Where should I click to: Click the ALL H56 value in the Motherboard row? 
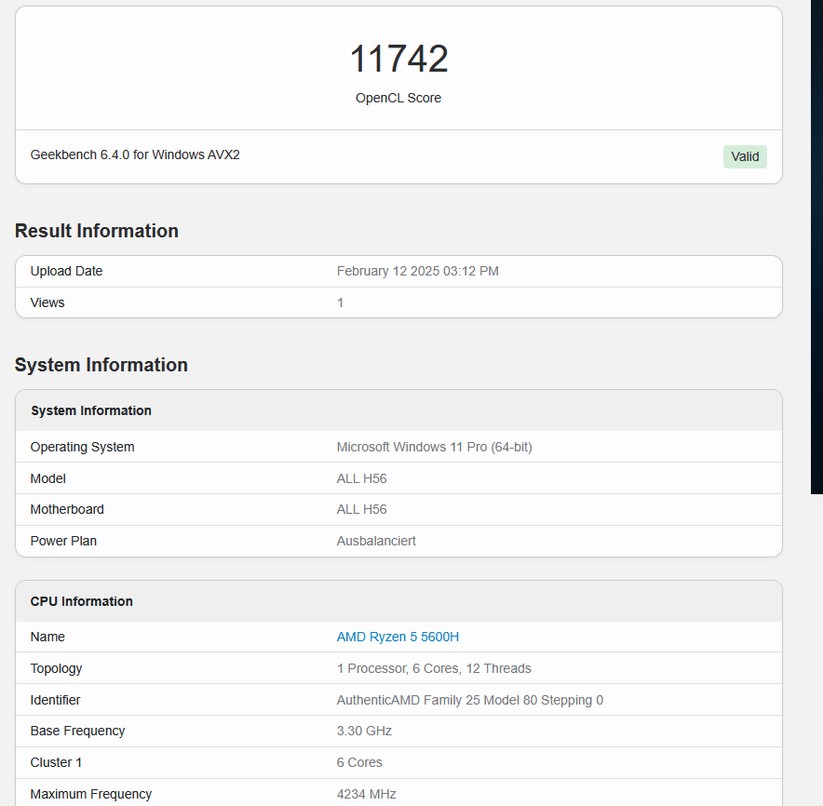(x=361, y=510)
